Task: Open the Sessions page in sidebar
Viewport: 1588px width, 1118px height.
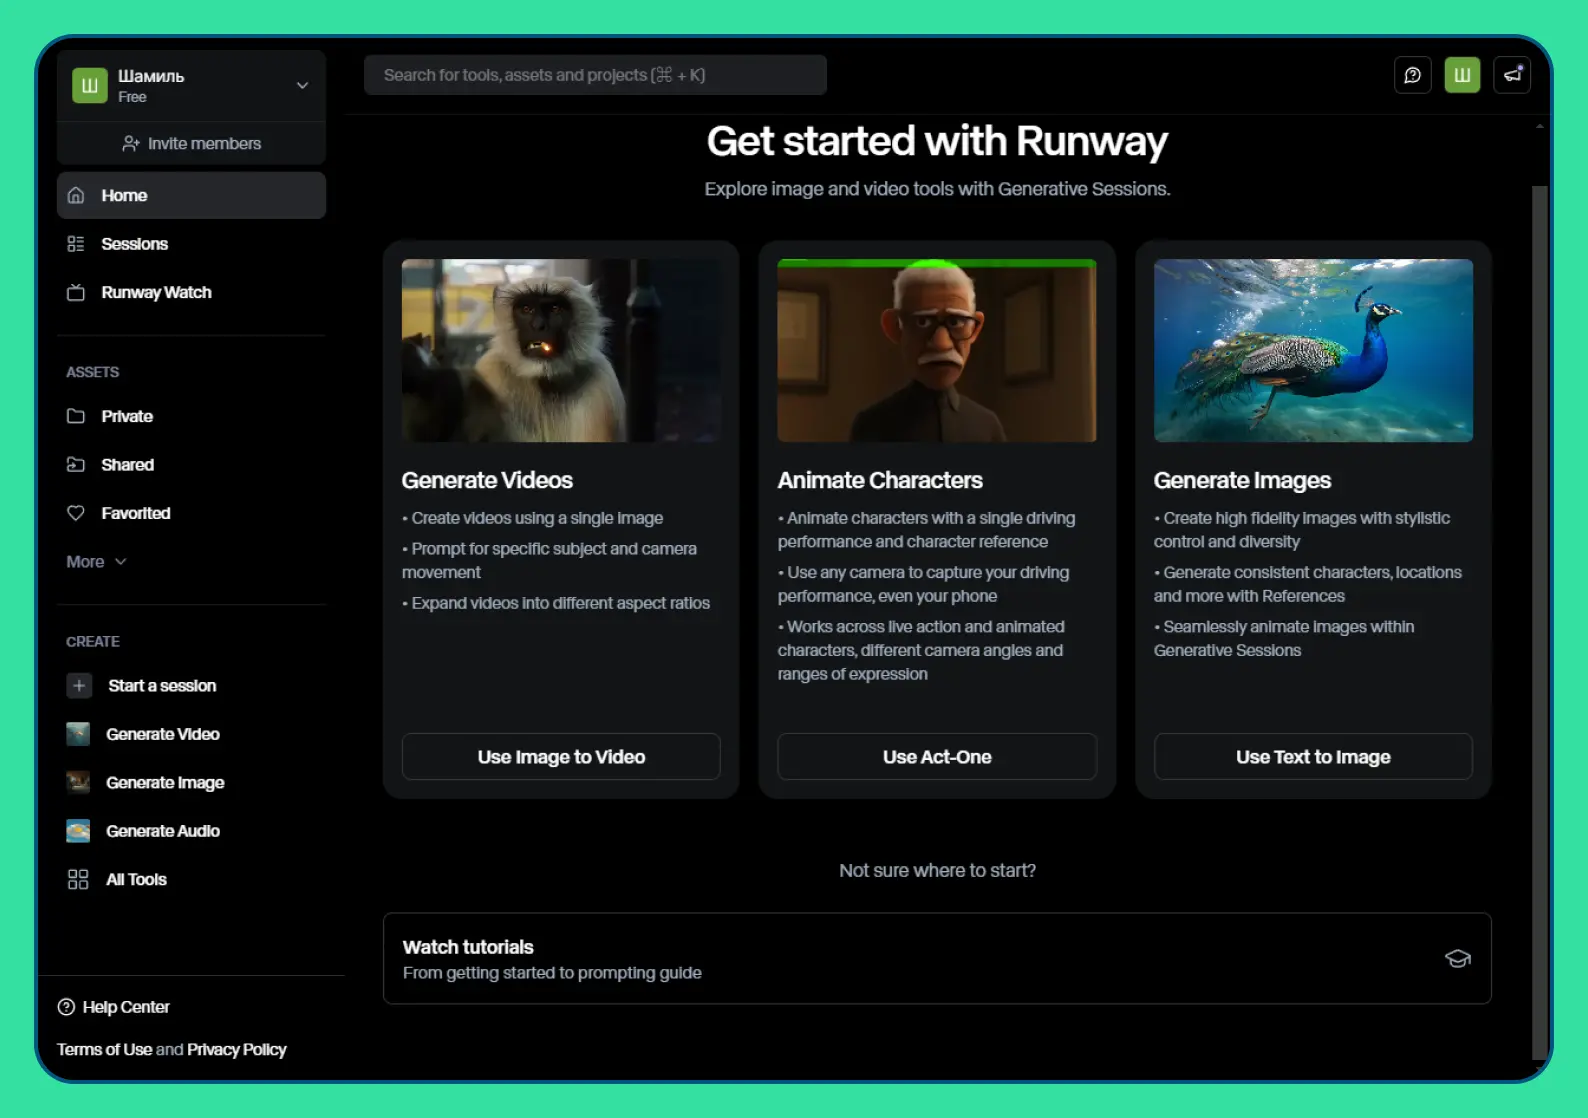Action: point(134,244)
